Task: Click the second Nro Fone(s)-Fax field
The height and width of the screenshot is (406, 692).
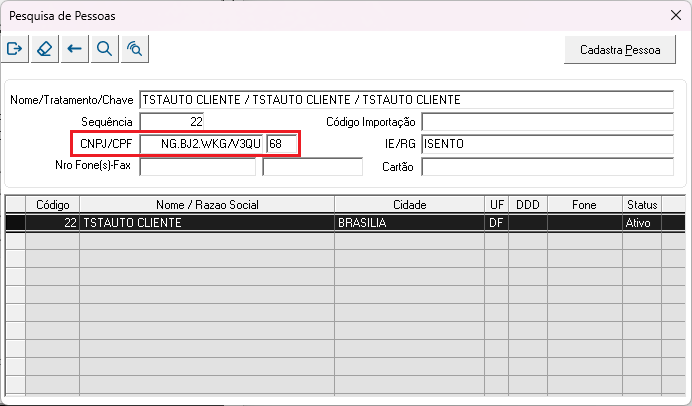Action: (312, 167)
